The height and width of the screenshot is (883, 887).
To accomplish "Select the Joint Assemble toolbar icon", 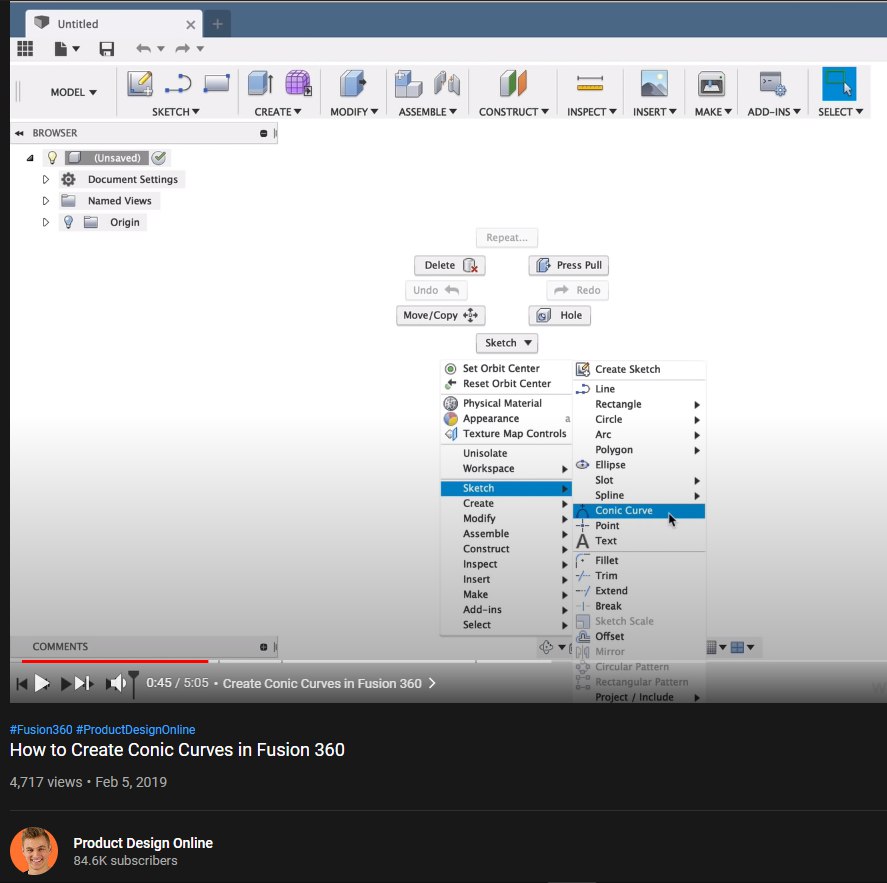I will tap(447, 83).
